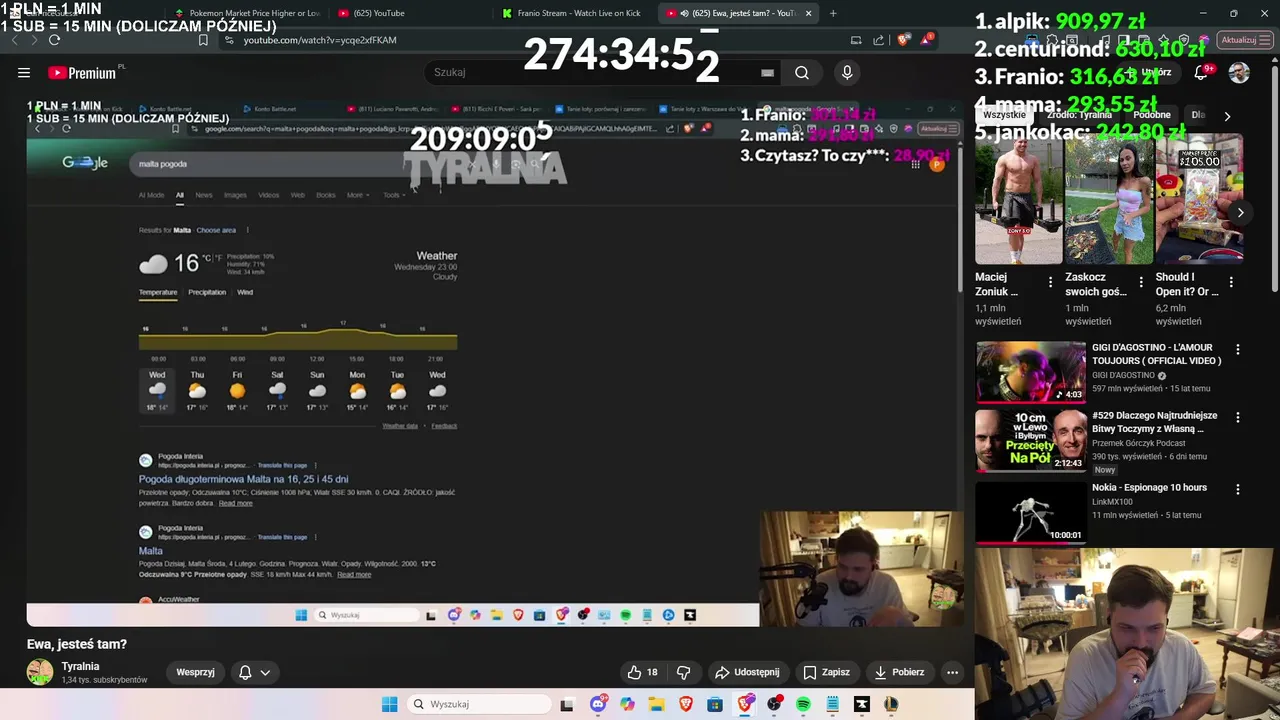Open the Maciej Zoniuk short thumbnail
The height and width of the screenshot is (720, 1280).
(1018, 200)
